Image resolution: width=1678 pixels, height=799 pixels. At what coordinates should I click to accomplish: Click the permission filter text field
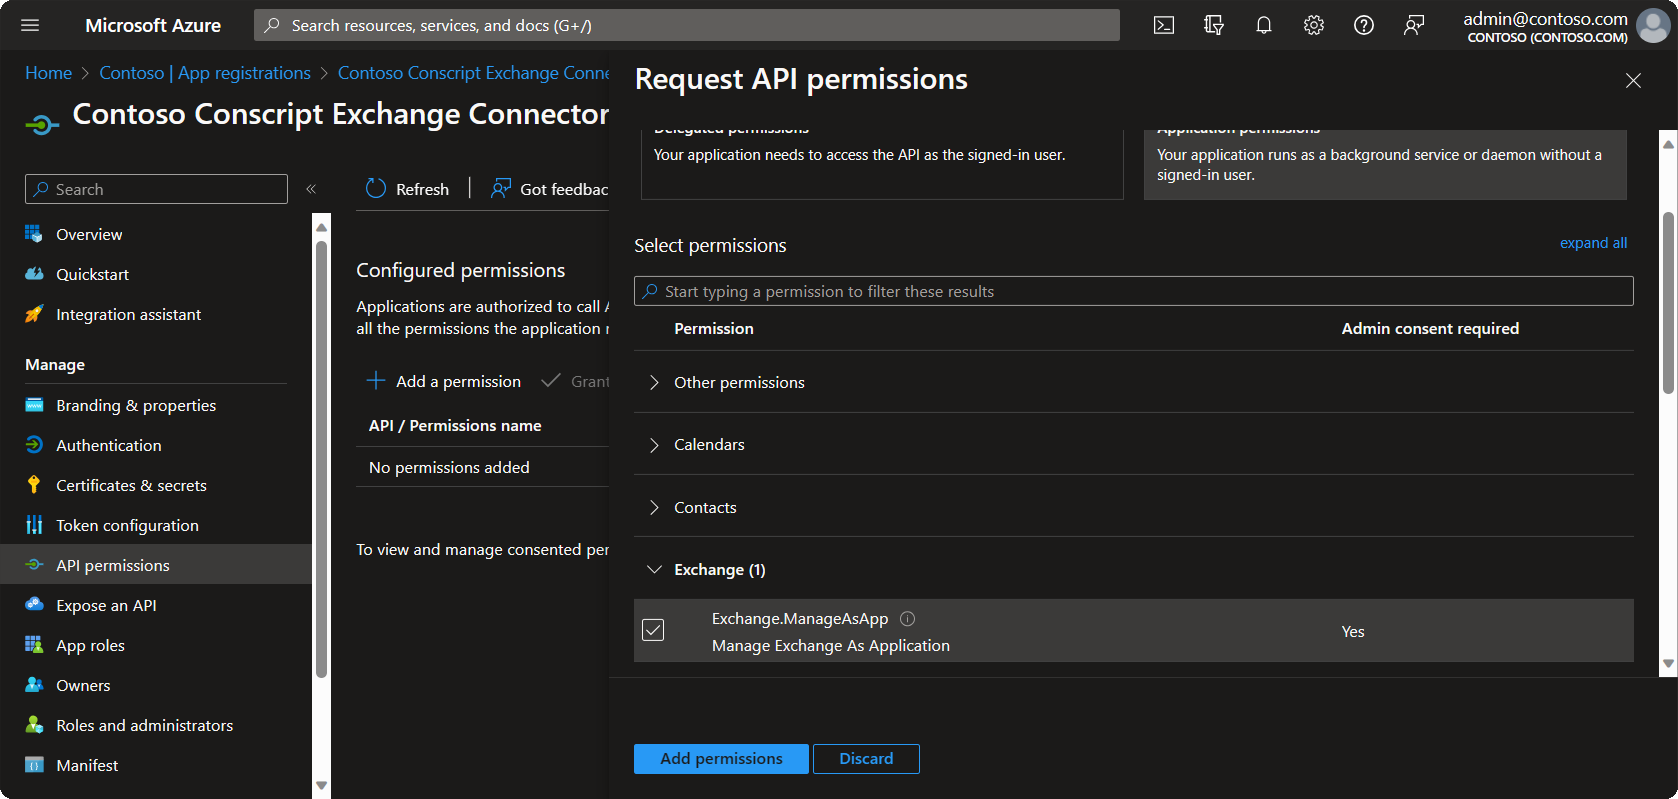pos(1134,291)
